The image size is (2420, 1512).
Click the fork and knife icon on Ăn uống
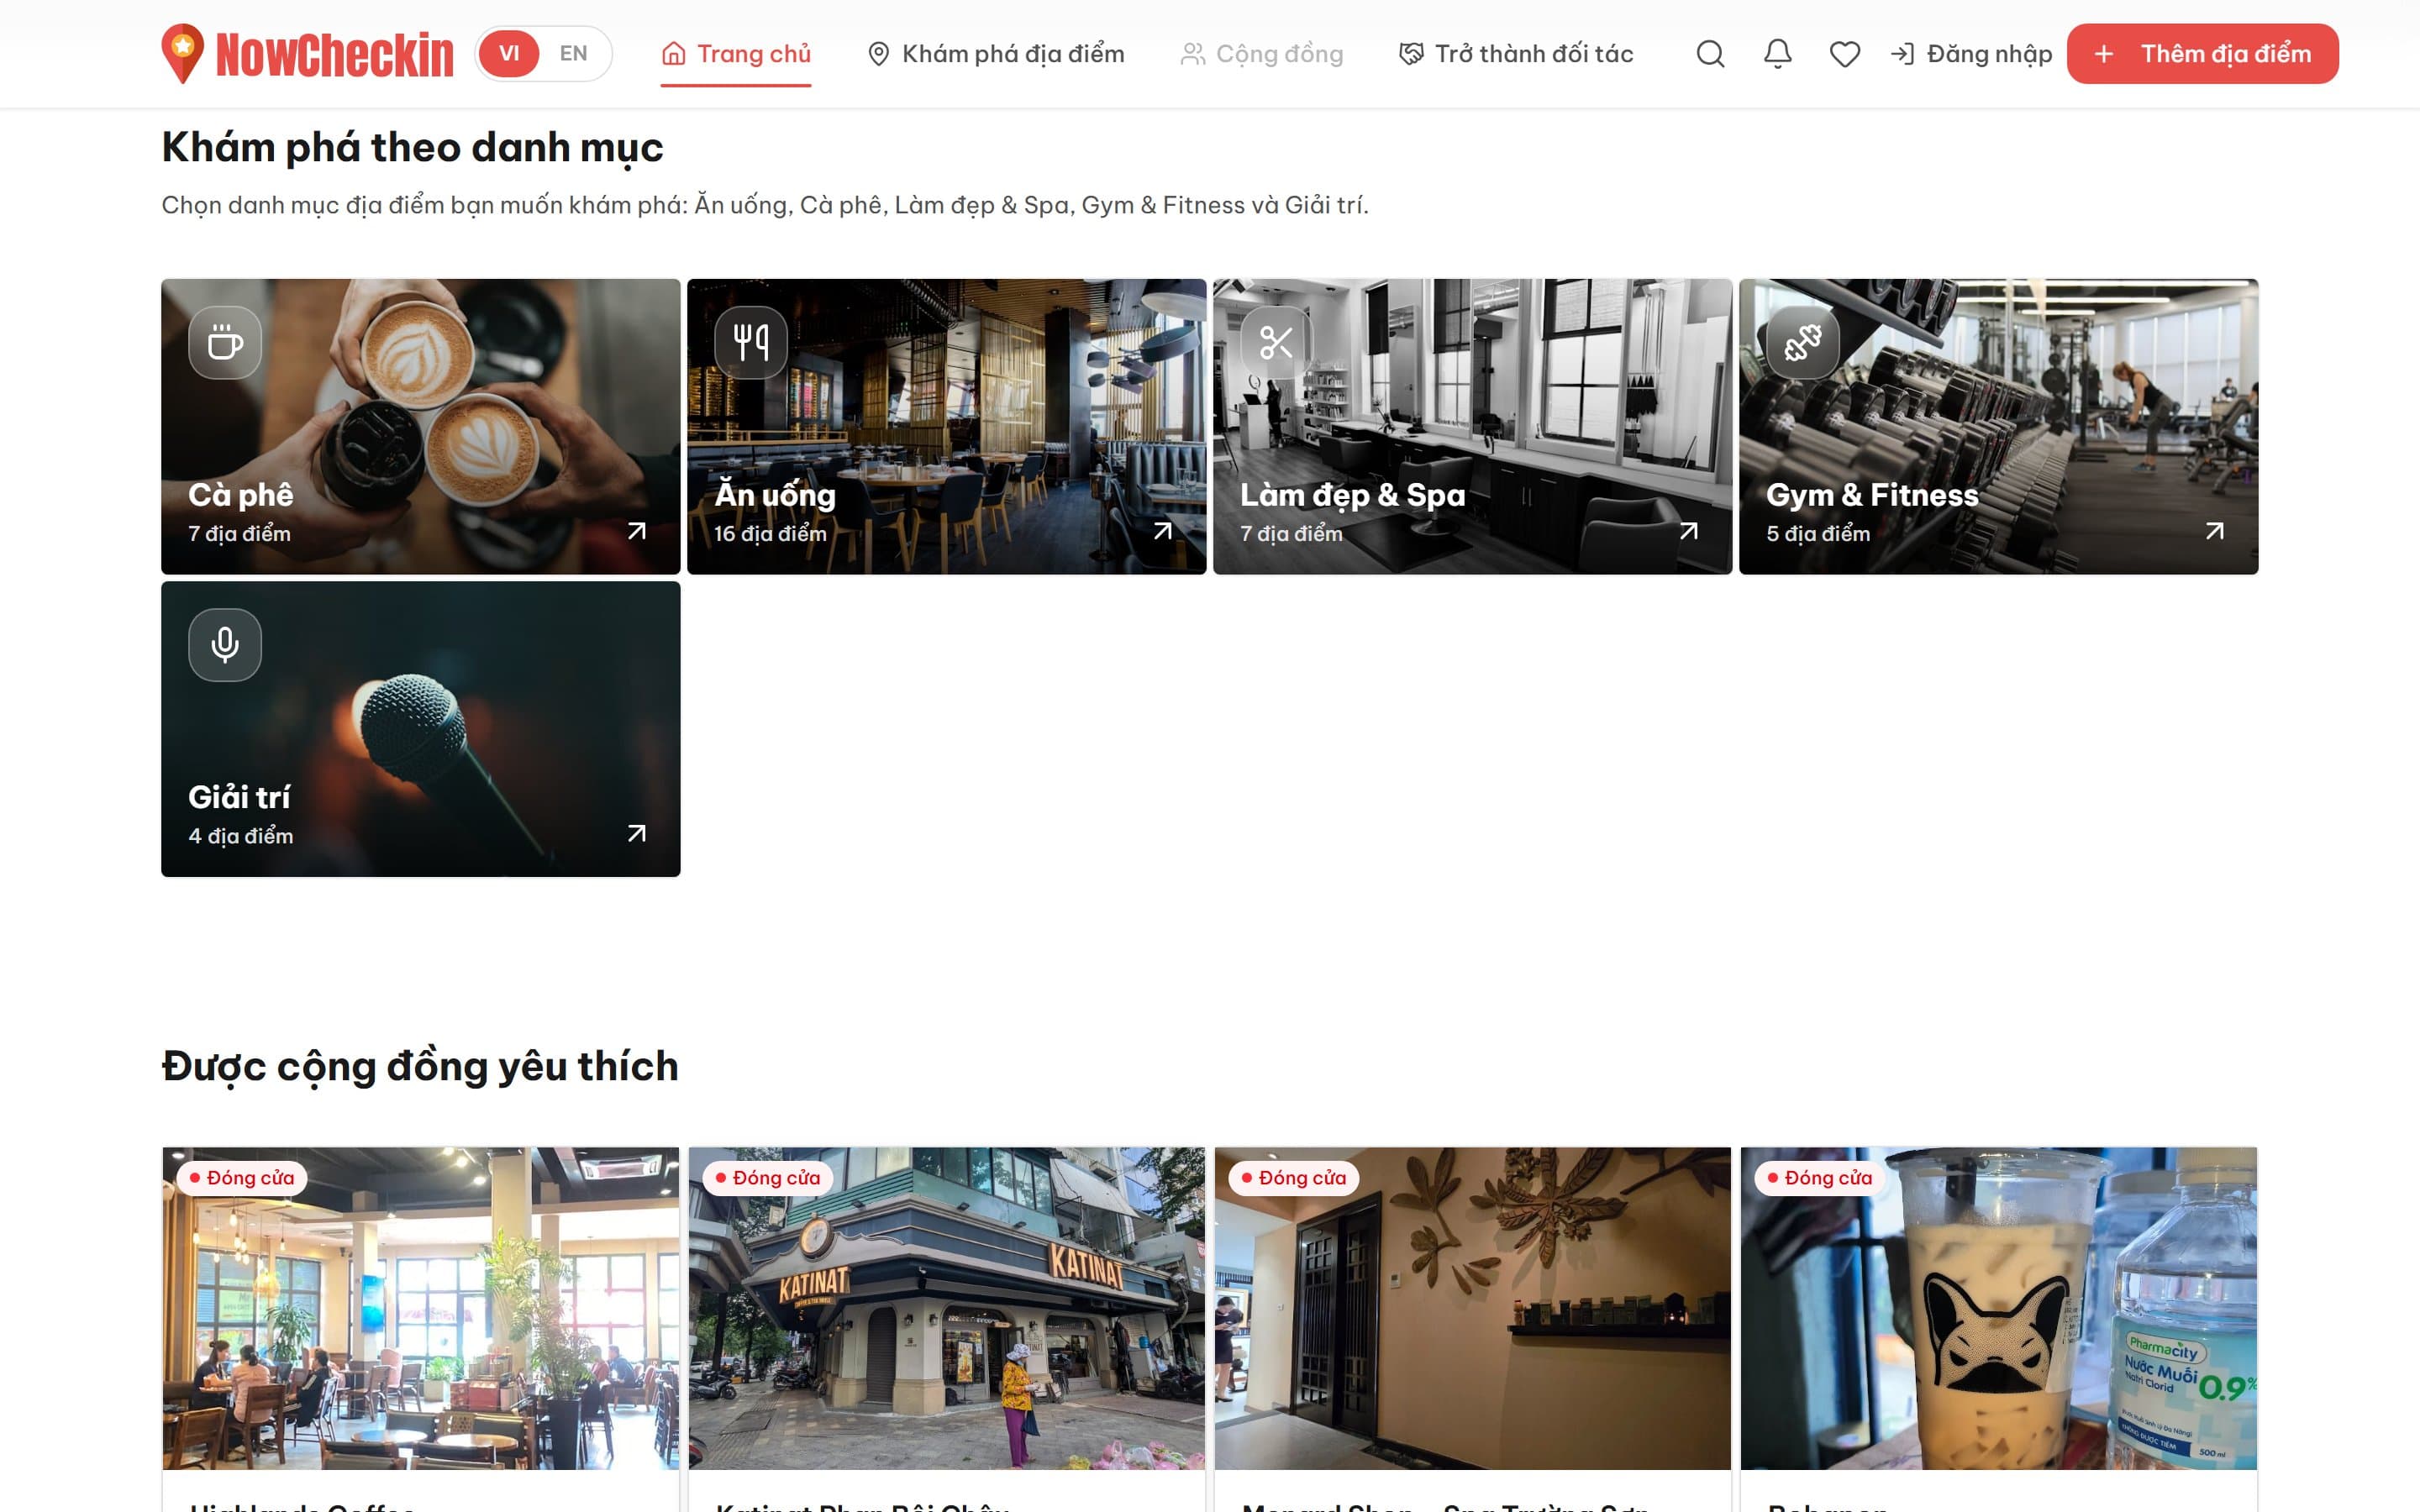click(x=751, y=343)
